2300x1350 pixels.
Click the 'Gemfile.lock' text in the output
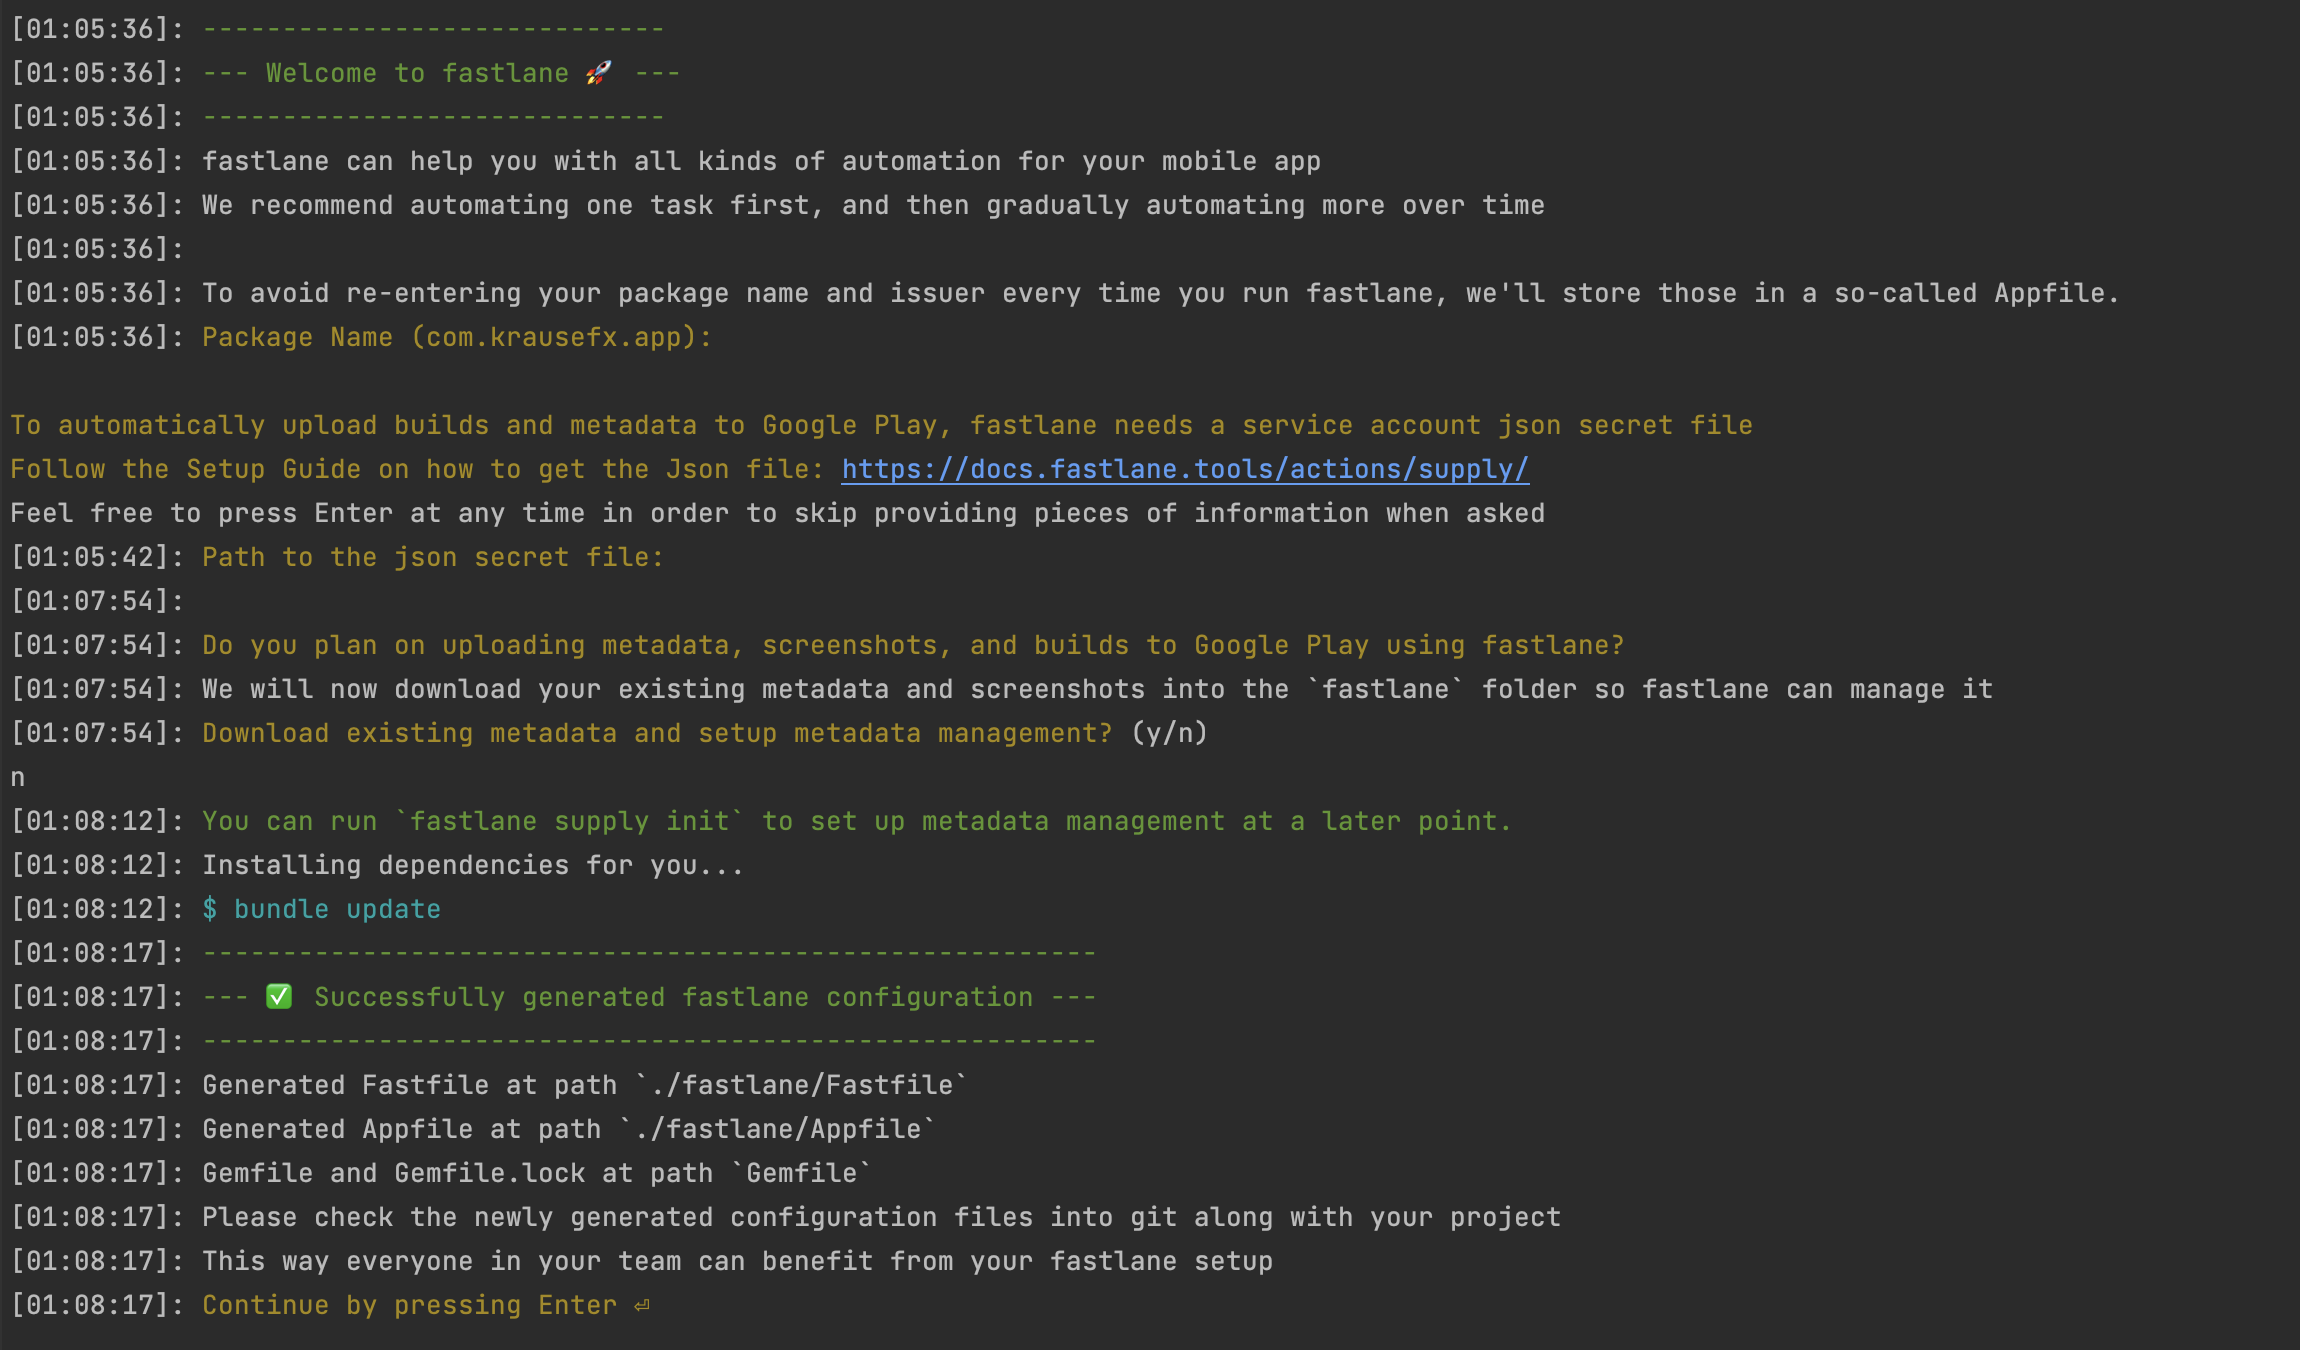coord(489,1173)
